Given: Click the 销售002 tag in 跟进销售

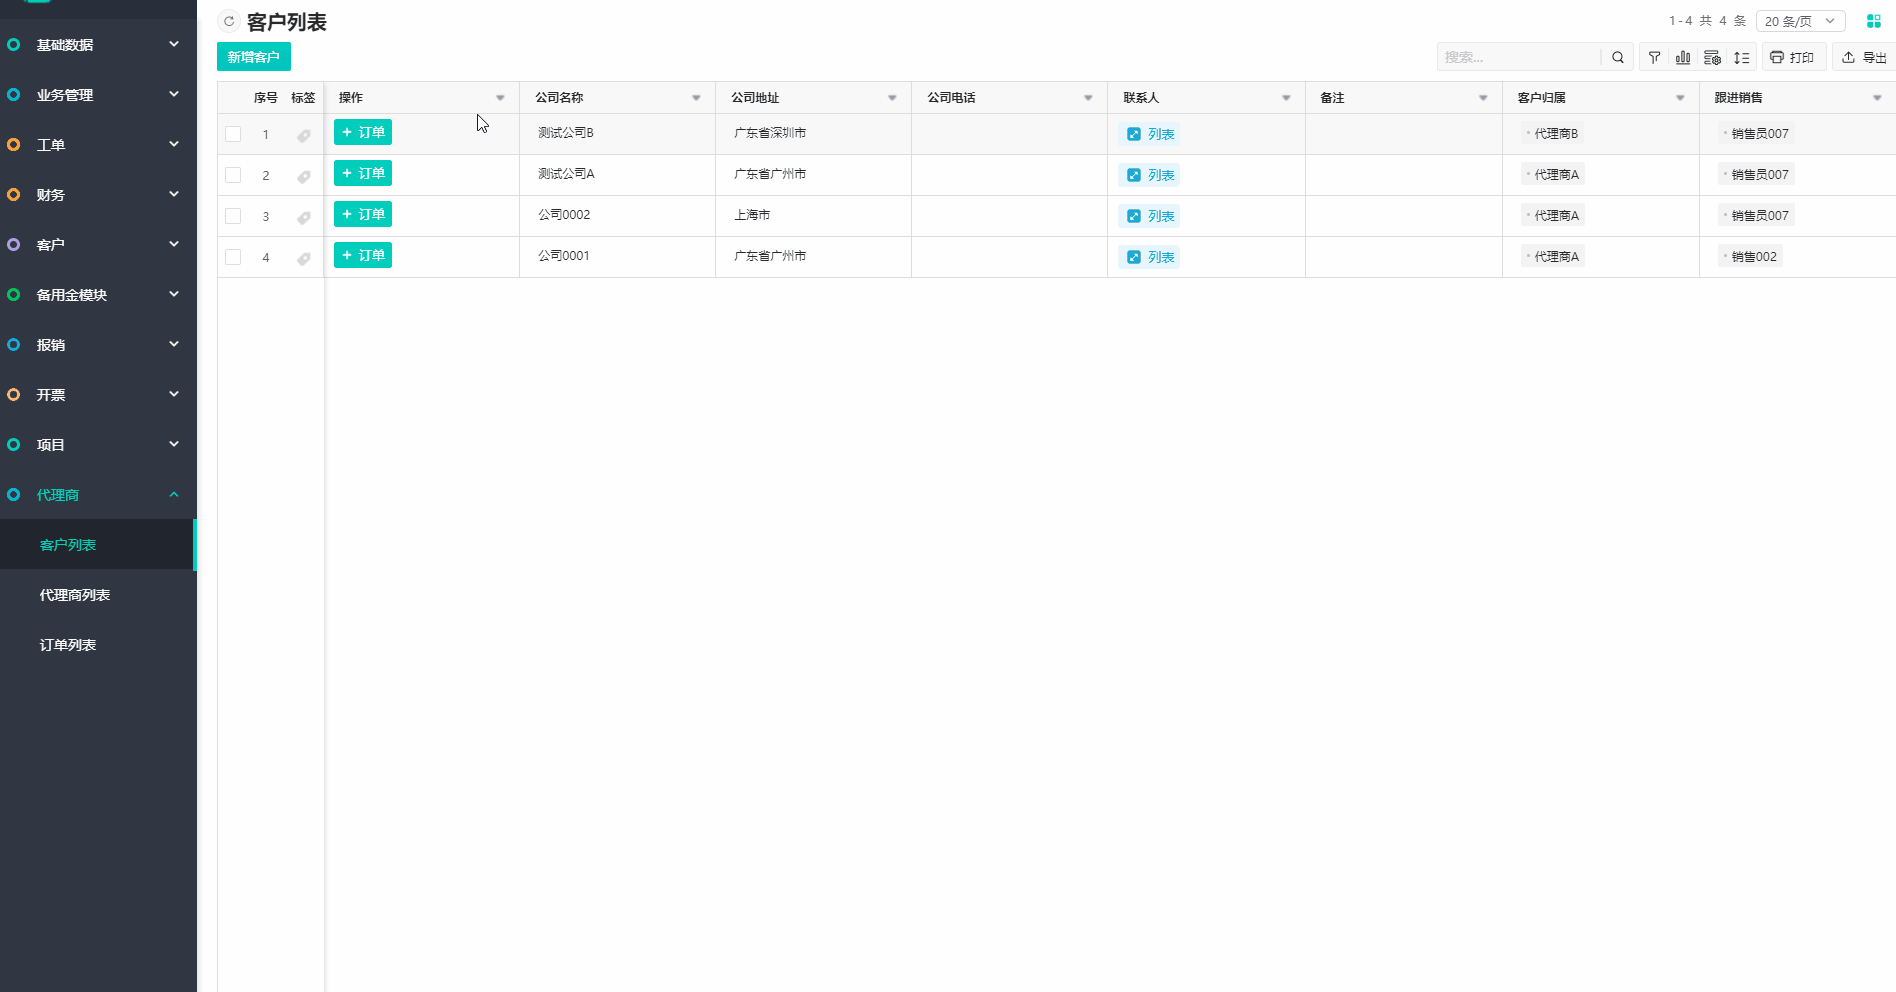Looking at the screenshot, I should tap(1750, 257).
